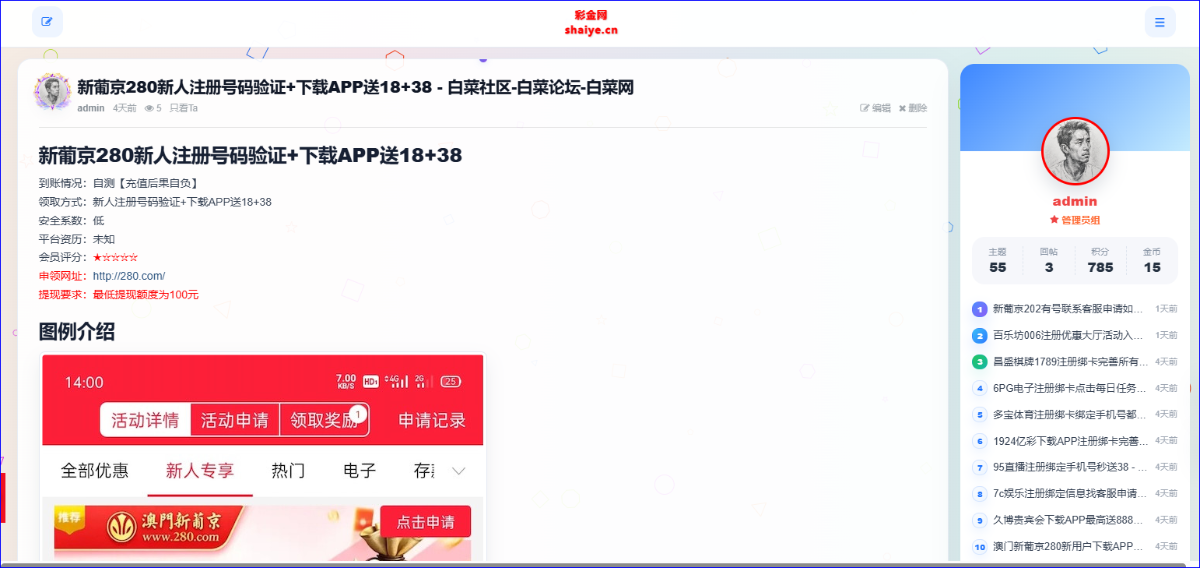Click the 安全系数: 低 line
This screenshot has height=568, width=1200.
click(71, 220)
